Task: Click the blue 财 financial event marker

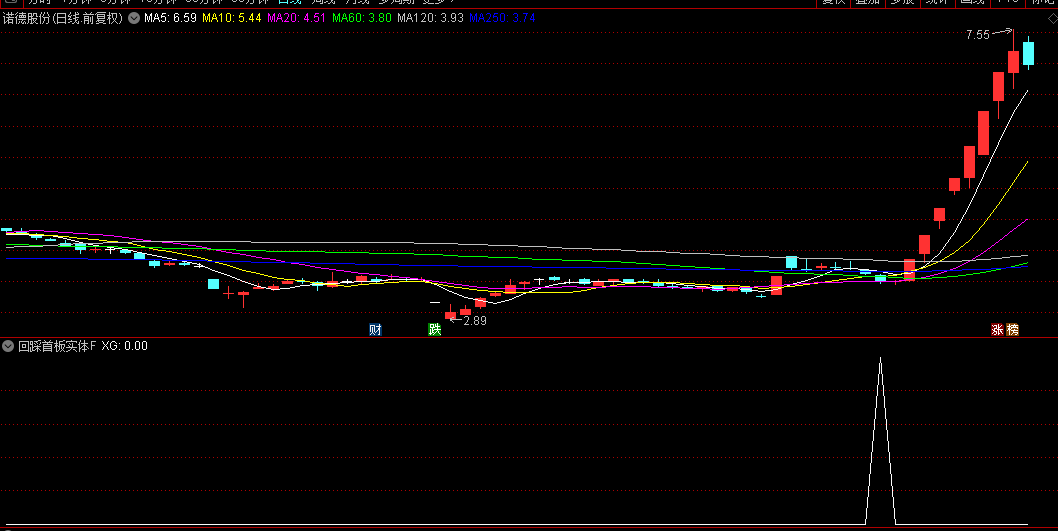Action: pyautogui.click(x=376, y=329)
